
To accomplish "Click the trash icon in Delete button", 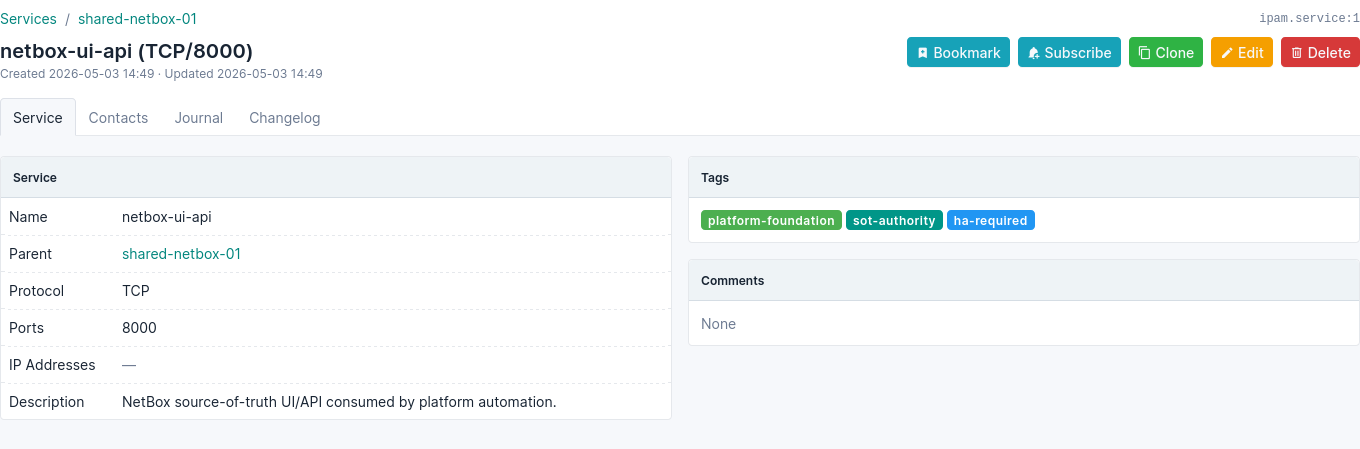I will click(x=1297, y=53).
